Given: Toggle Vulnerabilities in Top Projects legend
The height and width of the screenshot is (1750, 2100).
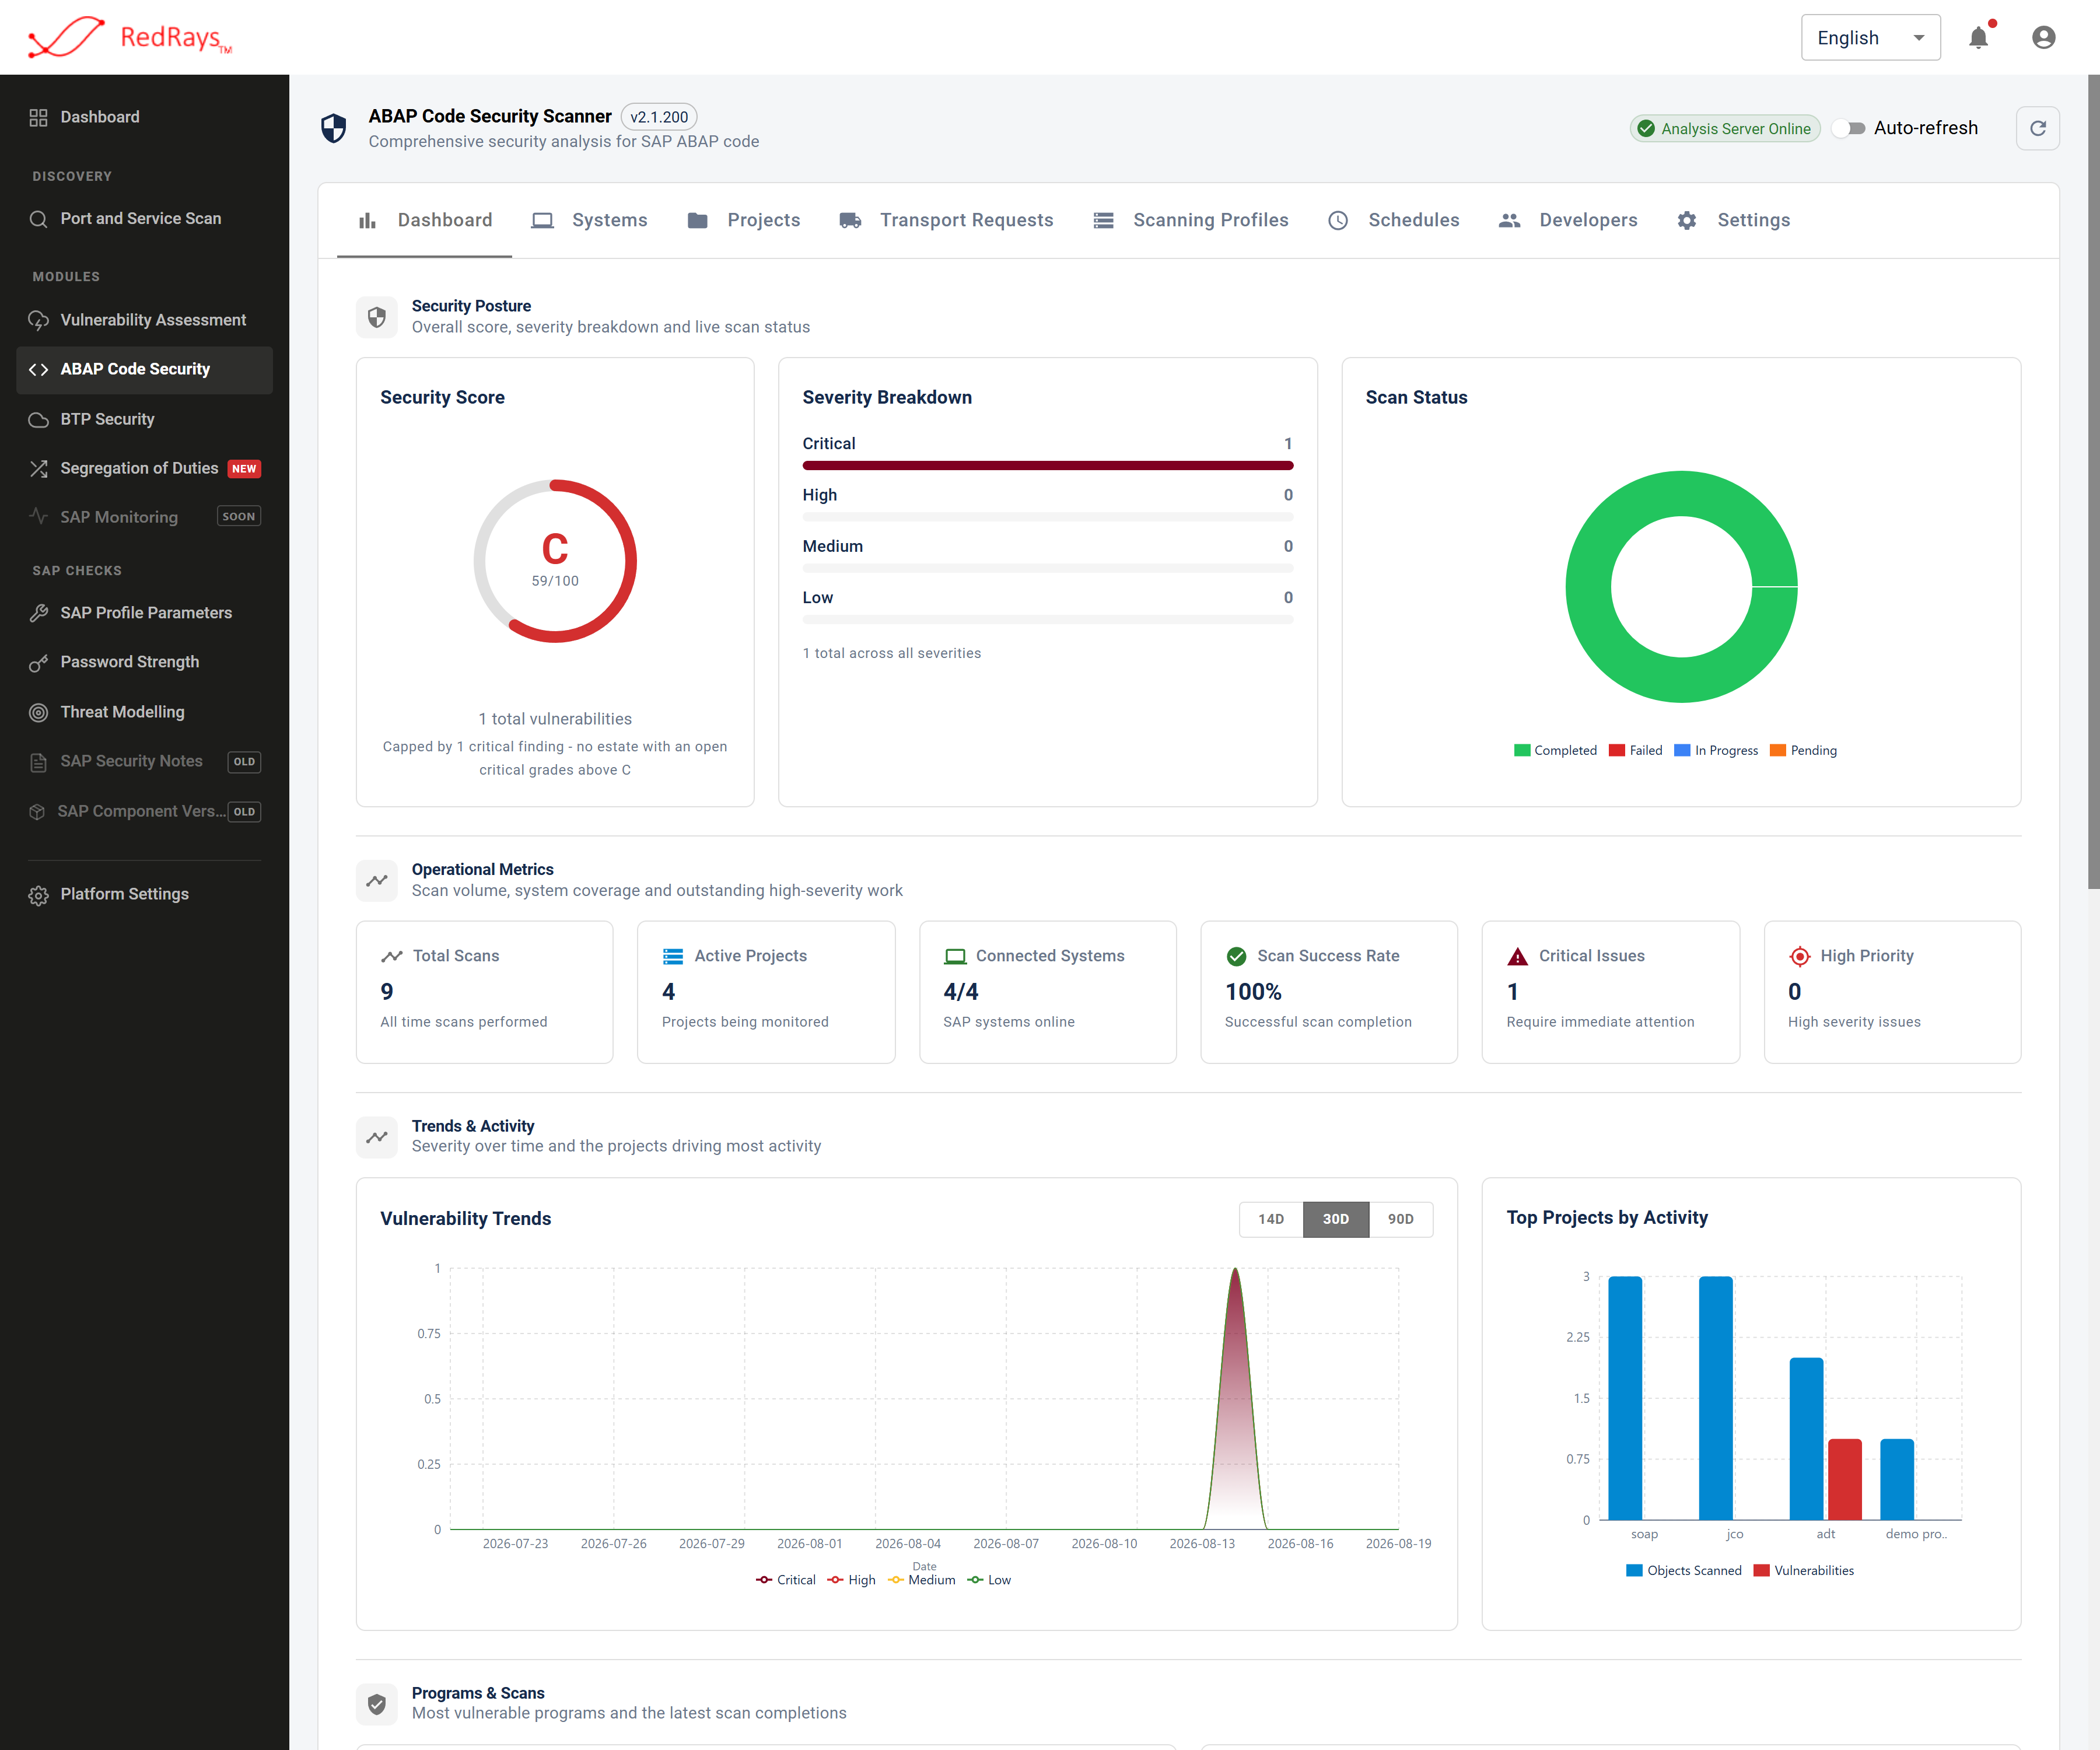Looking at the screenshot, I should [1804, 1570].
